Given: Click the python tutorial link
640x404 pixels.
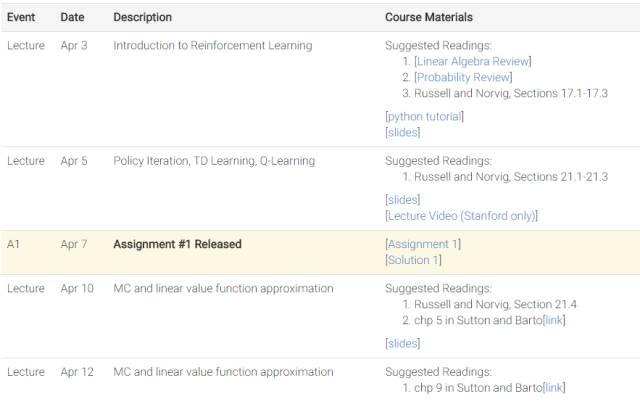Looking at the screenshot, I should [x=424, y=116].
